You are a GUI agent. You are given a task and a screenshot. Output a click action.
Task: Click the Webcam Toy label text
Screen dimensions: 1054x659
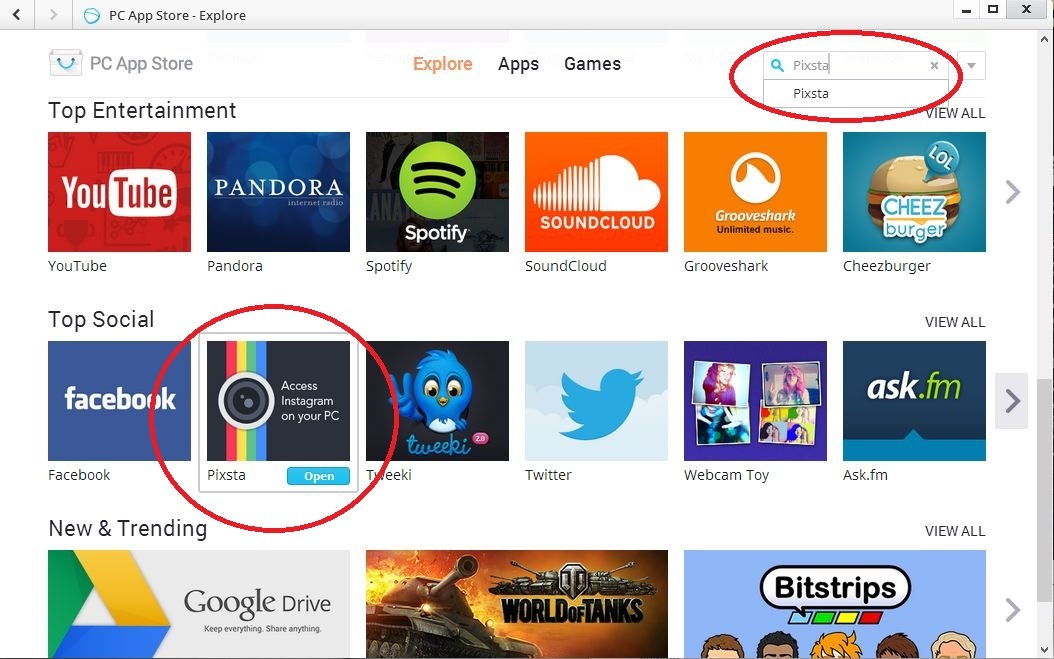(x=726, y=475)
